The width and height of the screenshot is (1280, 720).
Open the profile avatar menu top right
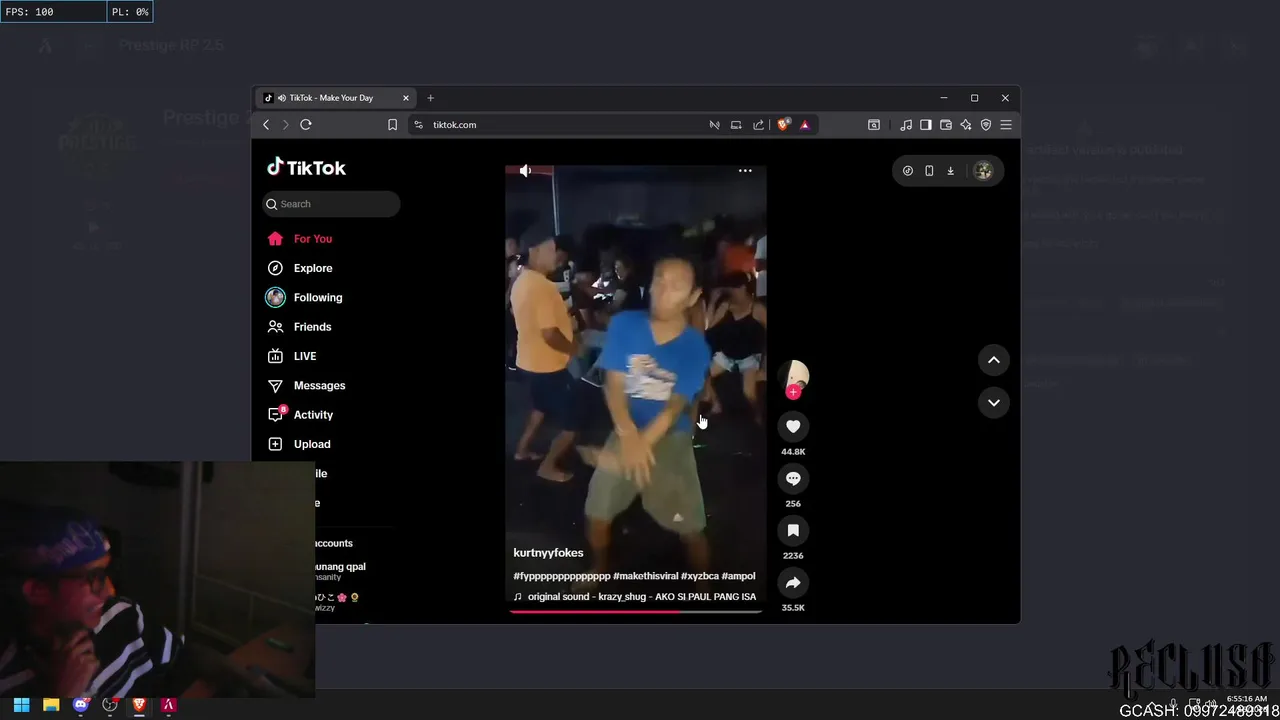[x=983, y=171]
